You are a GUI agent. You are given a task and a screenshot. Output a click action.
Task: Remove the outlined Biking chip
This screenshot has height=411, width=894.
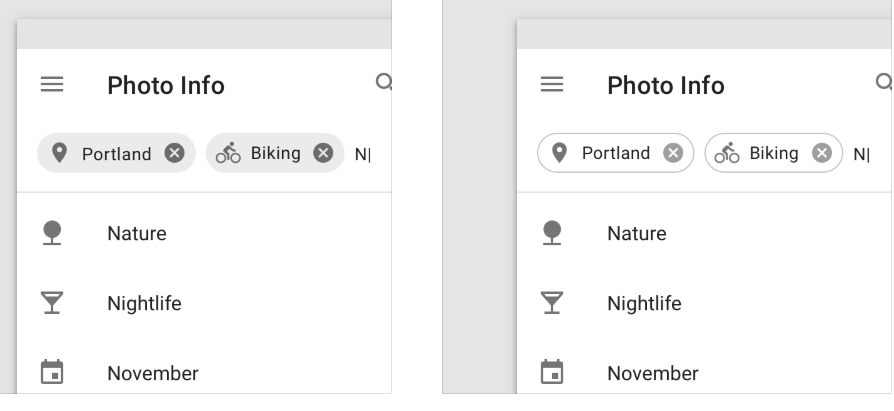822,153
